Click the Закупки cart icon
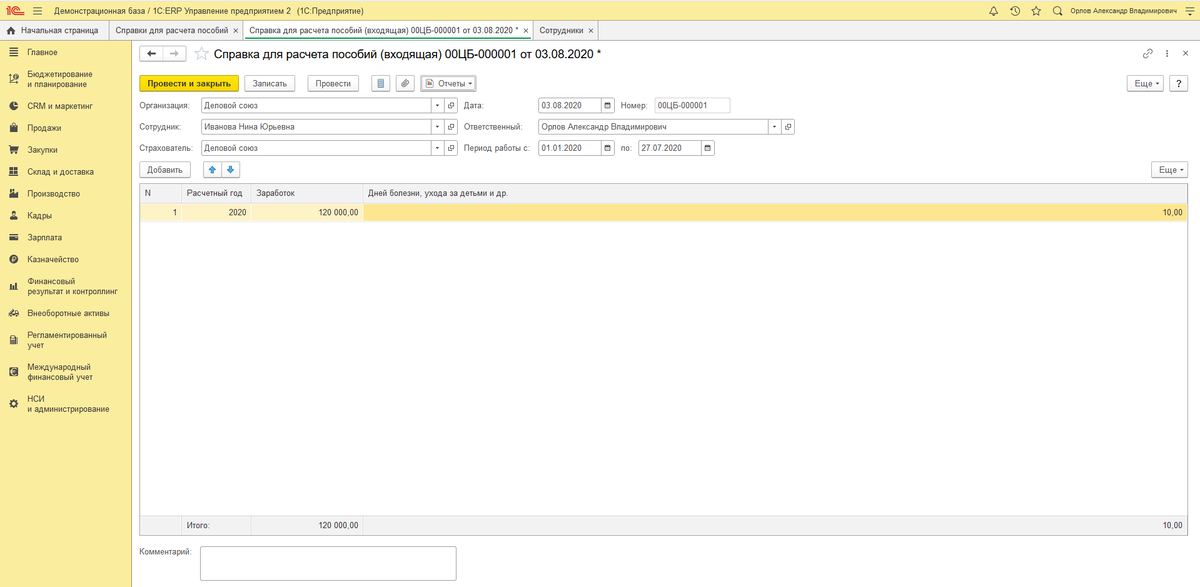The image size is (1200, 587). (14, 150)
